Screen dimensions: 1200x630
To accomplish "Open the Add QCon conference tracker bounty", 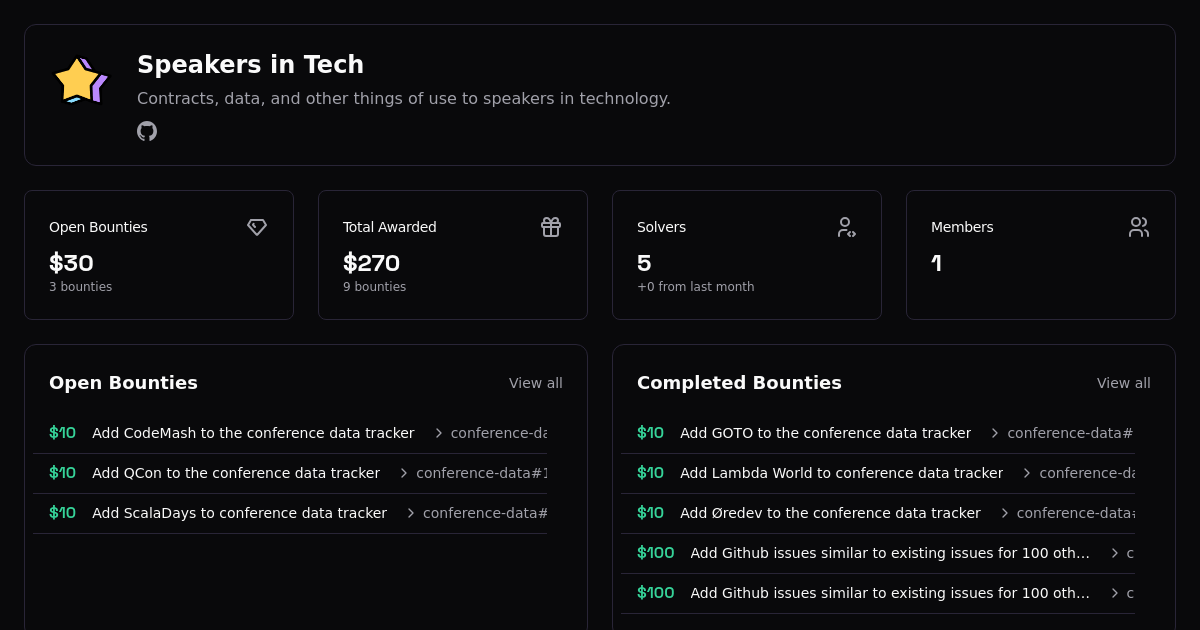I will pos(235,473).
